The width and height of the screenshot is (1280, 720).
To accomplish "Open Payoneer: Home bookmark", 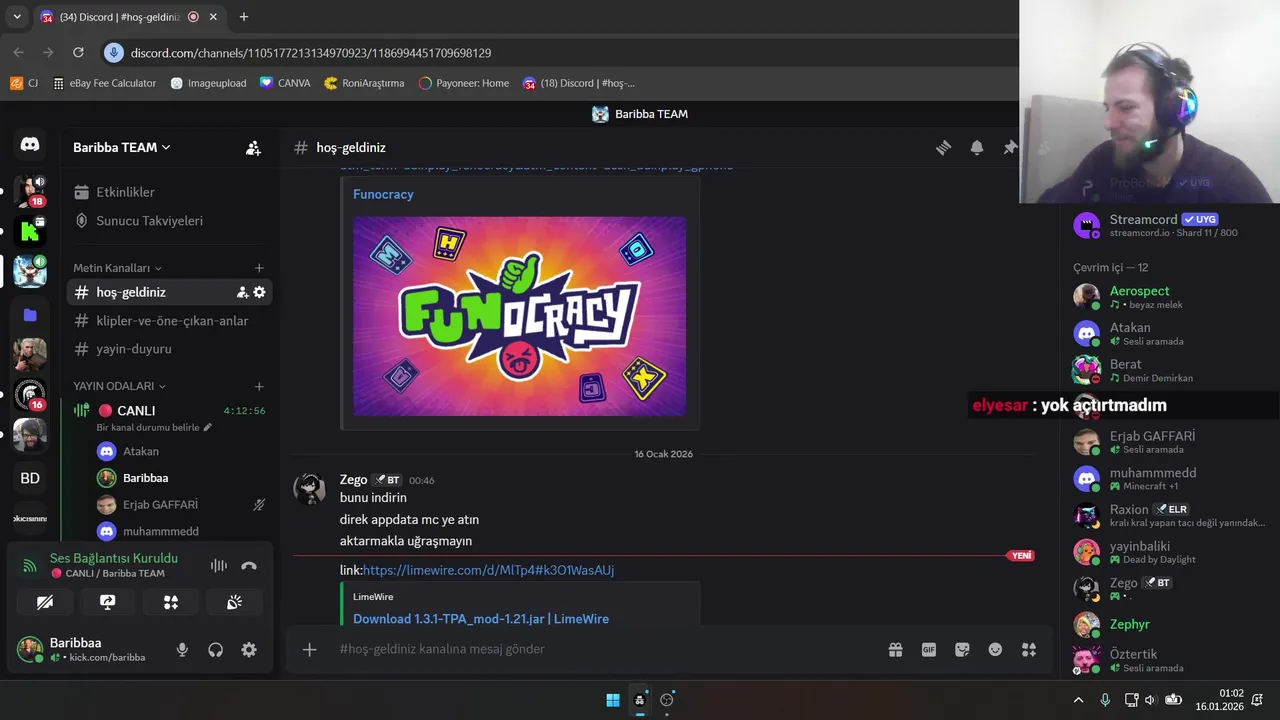I will tap(464, 83).
